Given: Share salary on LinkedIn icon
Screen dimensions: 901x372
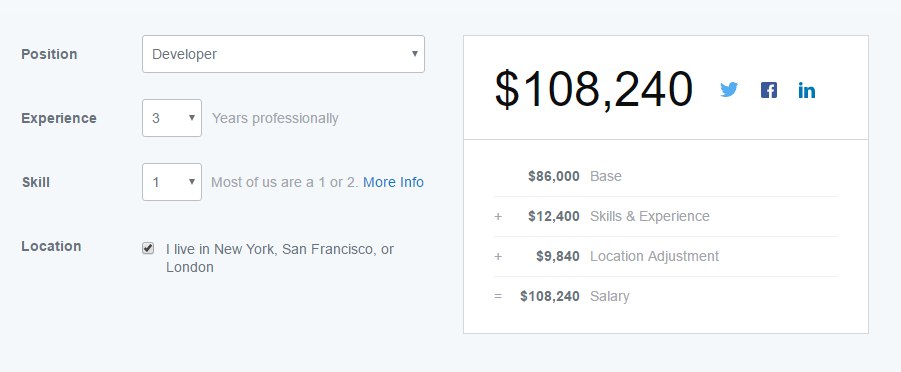Looking at the screenshot, I should pyautogui.click(x=806, y=90).
